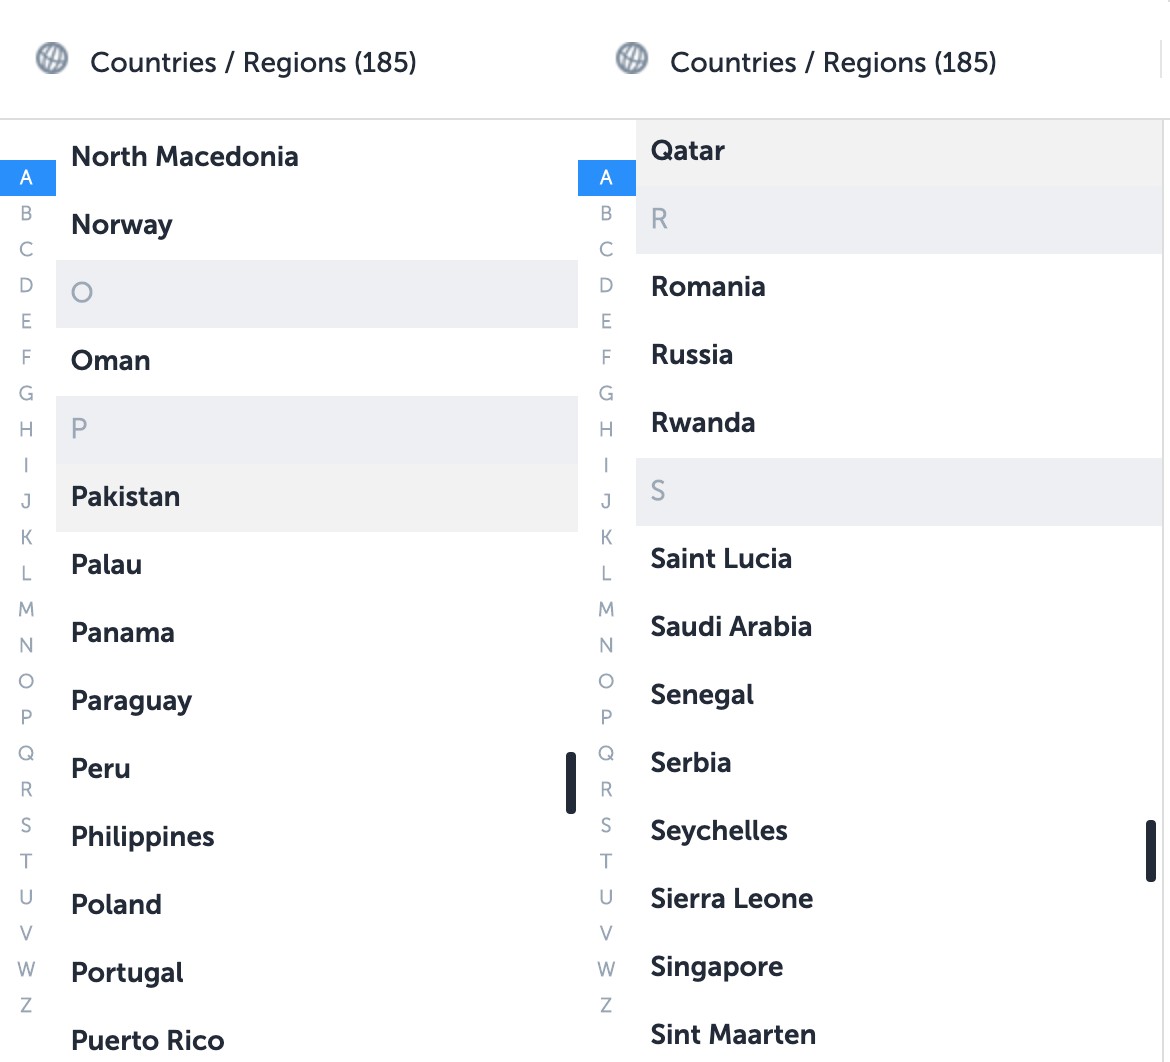
Task: Select Norway from the country list
Action: point(121,224)
